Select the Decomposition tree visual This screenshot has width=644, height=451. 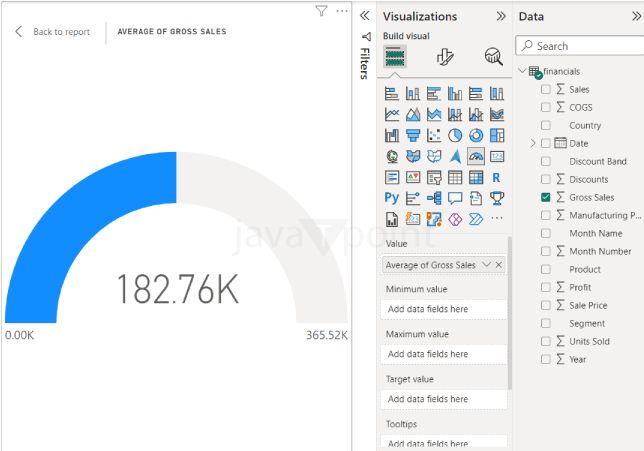(x=434, y=198)
